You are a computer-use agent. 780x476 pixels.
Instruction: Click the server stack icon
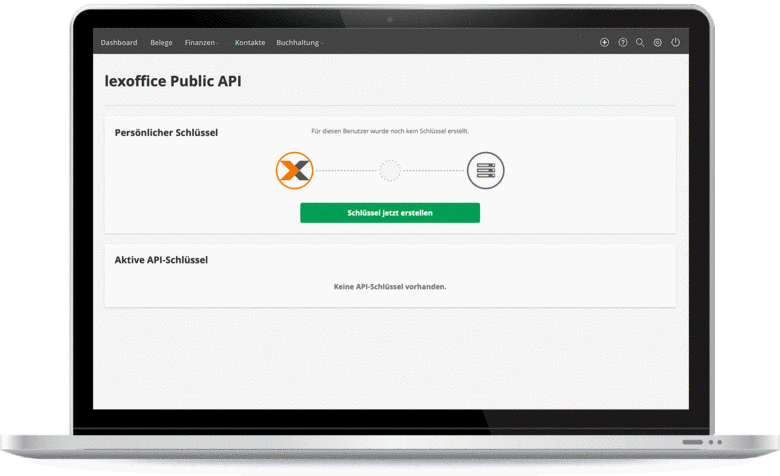[485, 171]
